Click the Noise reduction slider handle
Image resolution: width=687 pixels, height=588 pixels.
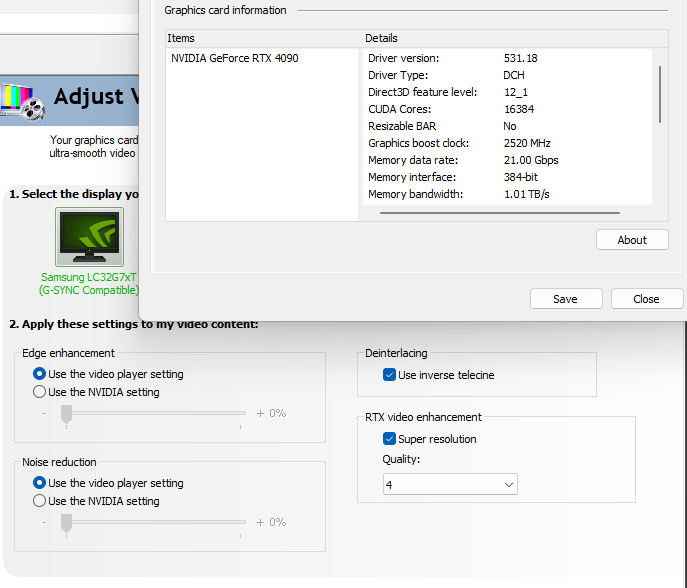[x=66, y=523]
